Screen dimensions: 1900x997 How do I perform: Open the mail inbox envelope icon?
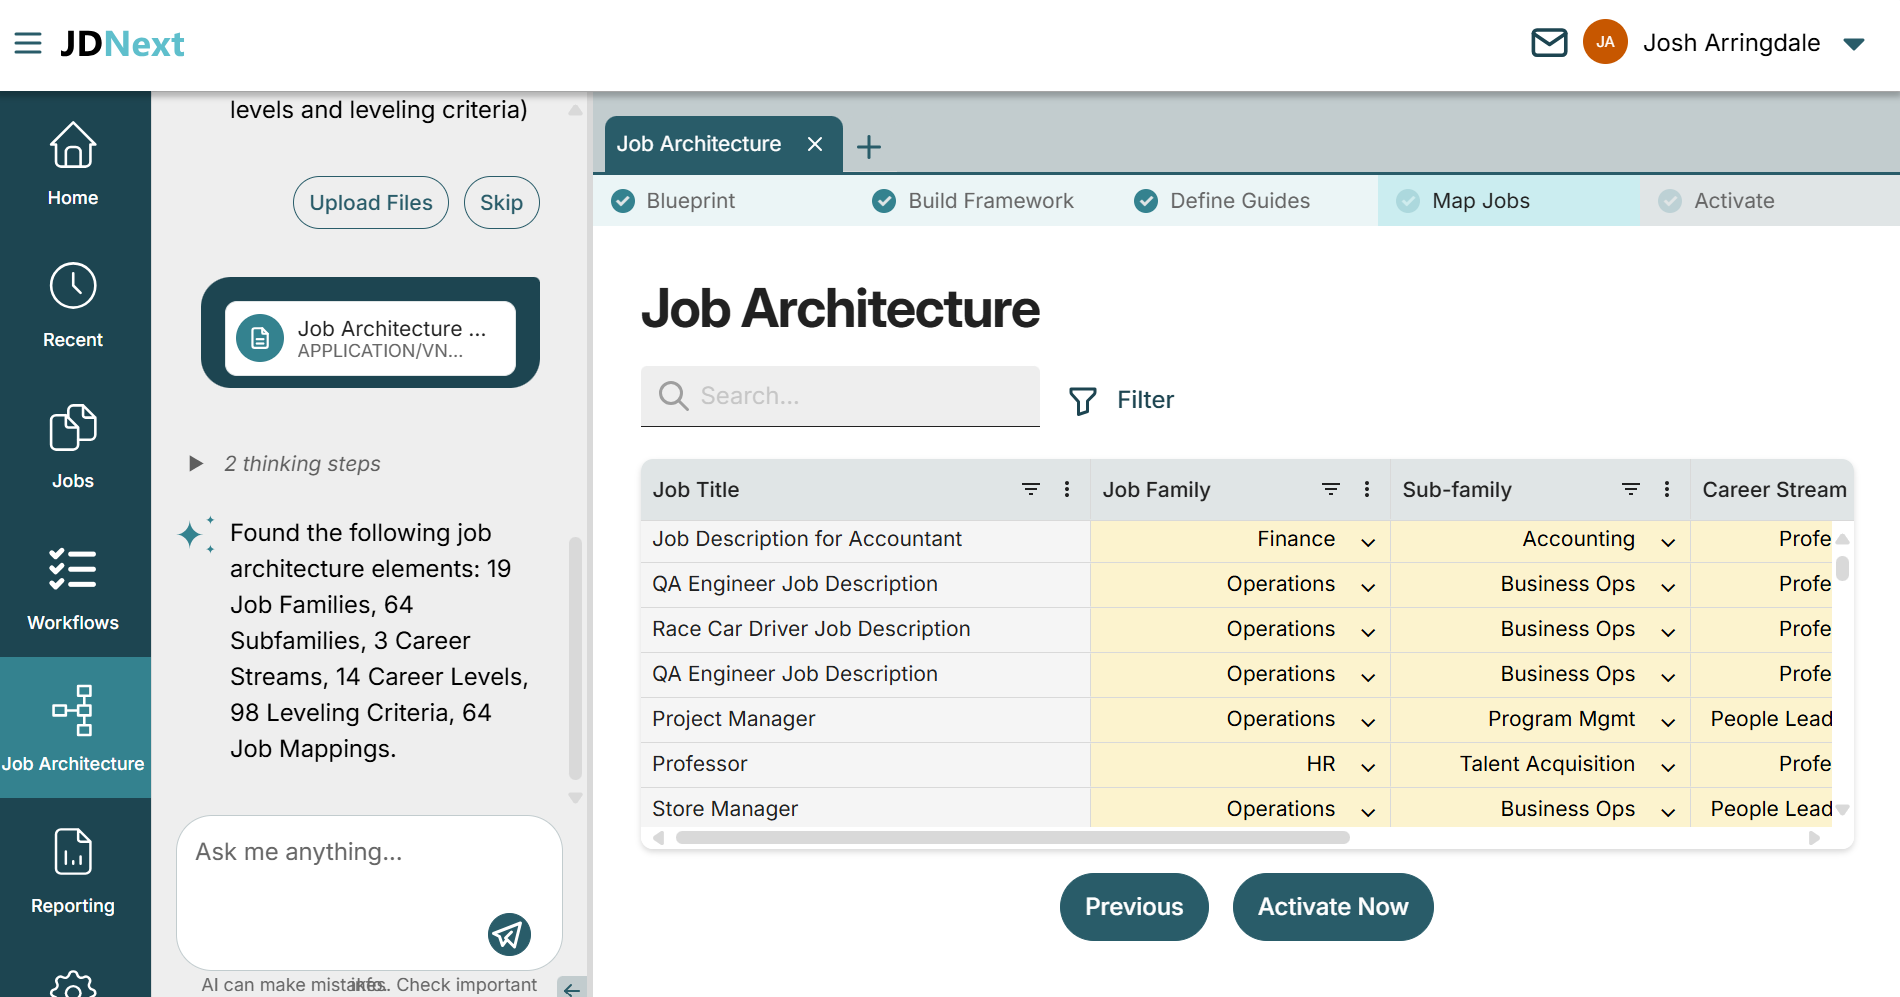pyautogui.click(x=1549, y=42)
